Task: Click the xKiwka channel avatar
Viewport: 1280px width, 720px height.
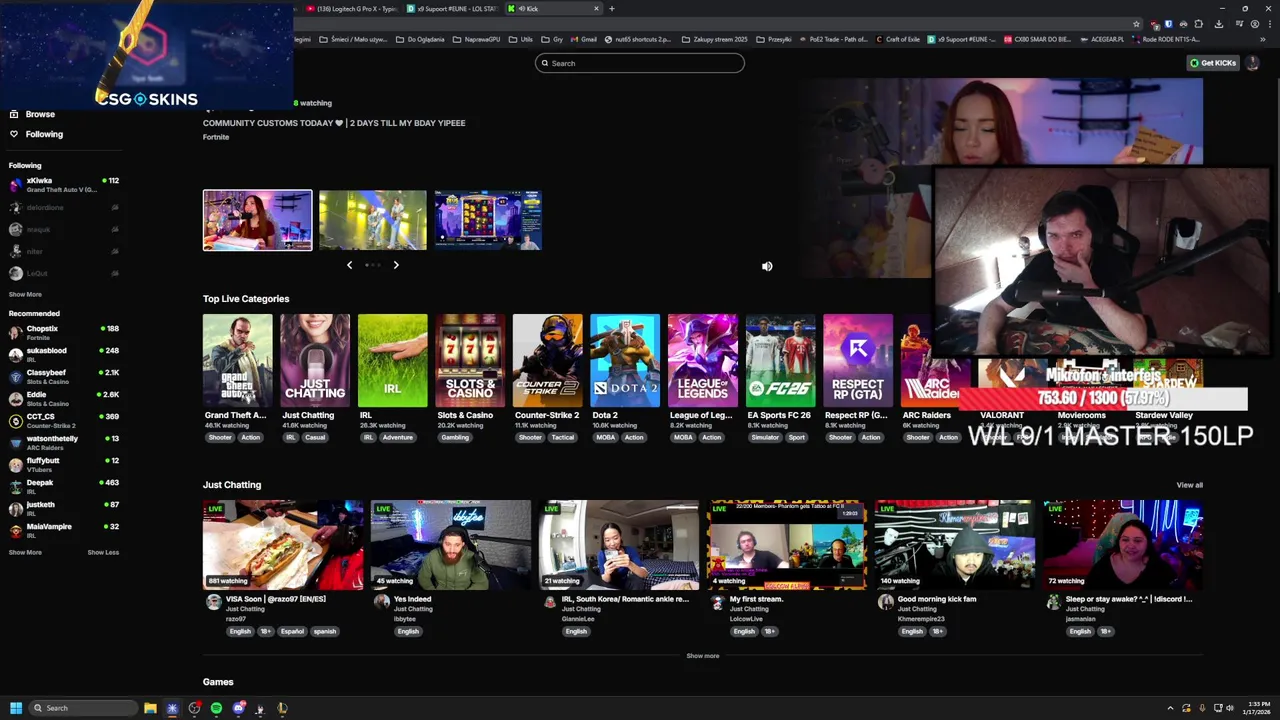Action: pos(15,185)
